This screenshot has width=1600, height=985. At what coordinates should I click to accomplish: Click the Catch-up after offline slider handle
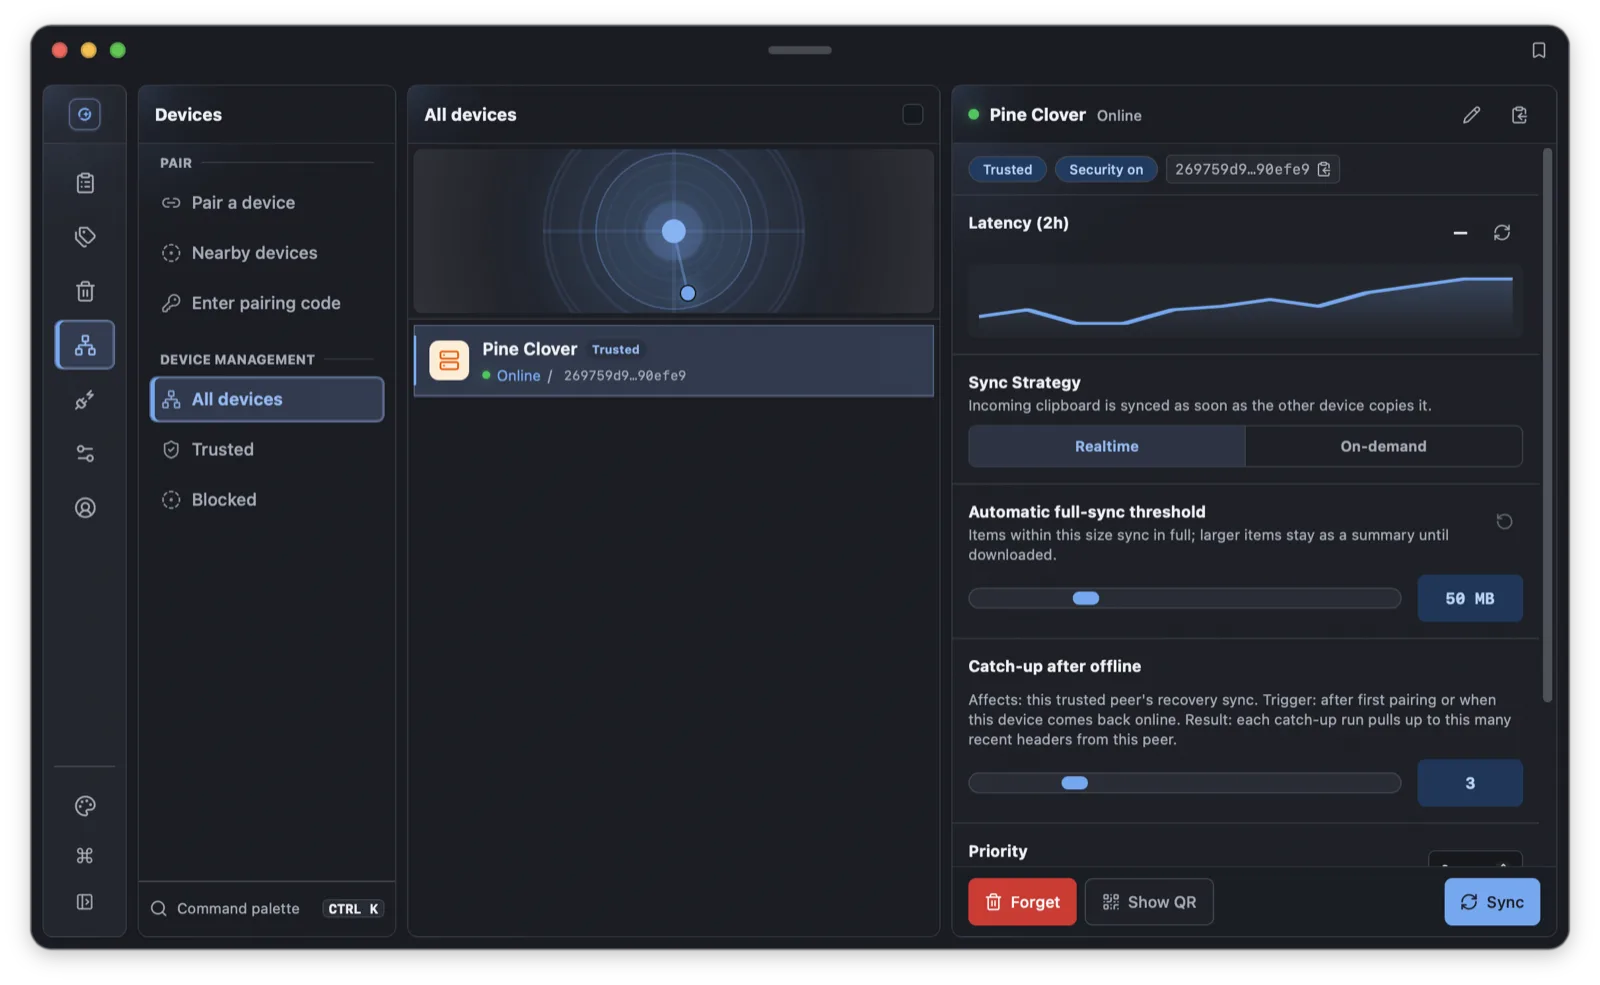(x=1075, y=783)
